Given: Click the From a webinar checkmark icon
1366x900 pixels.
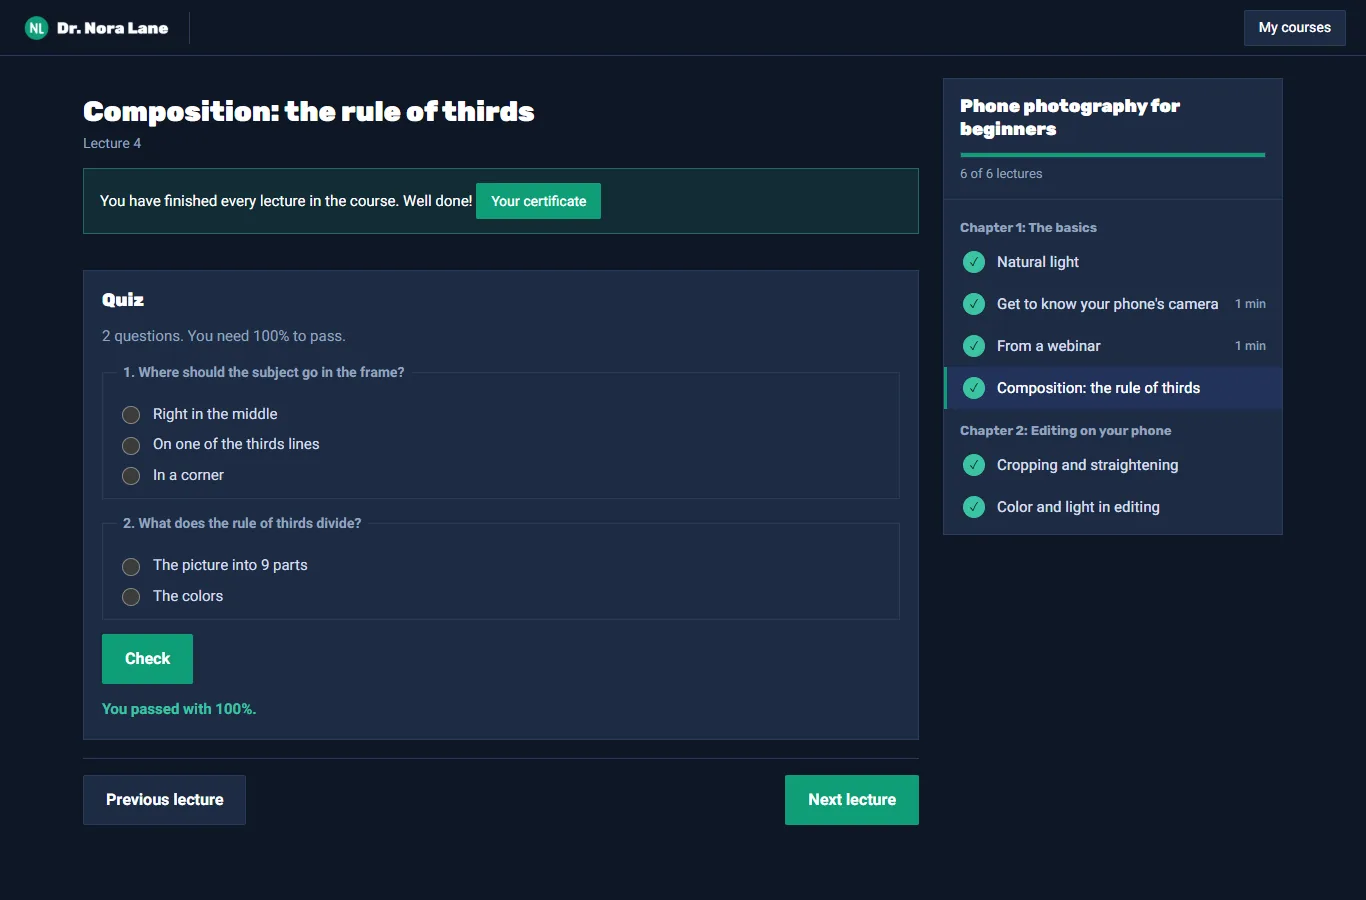Looking at the screenshot, I should click(974, 346).
